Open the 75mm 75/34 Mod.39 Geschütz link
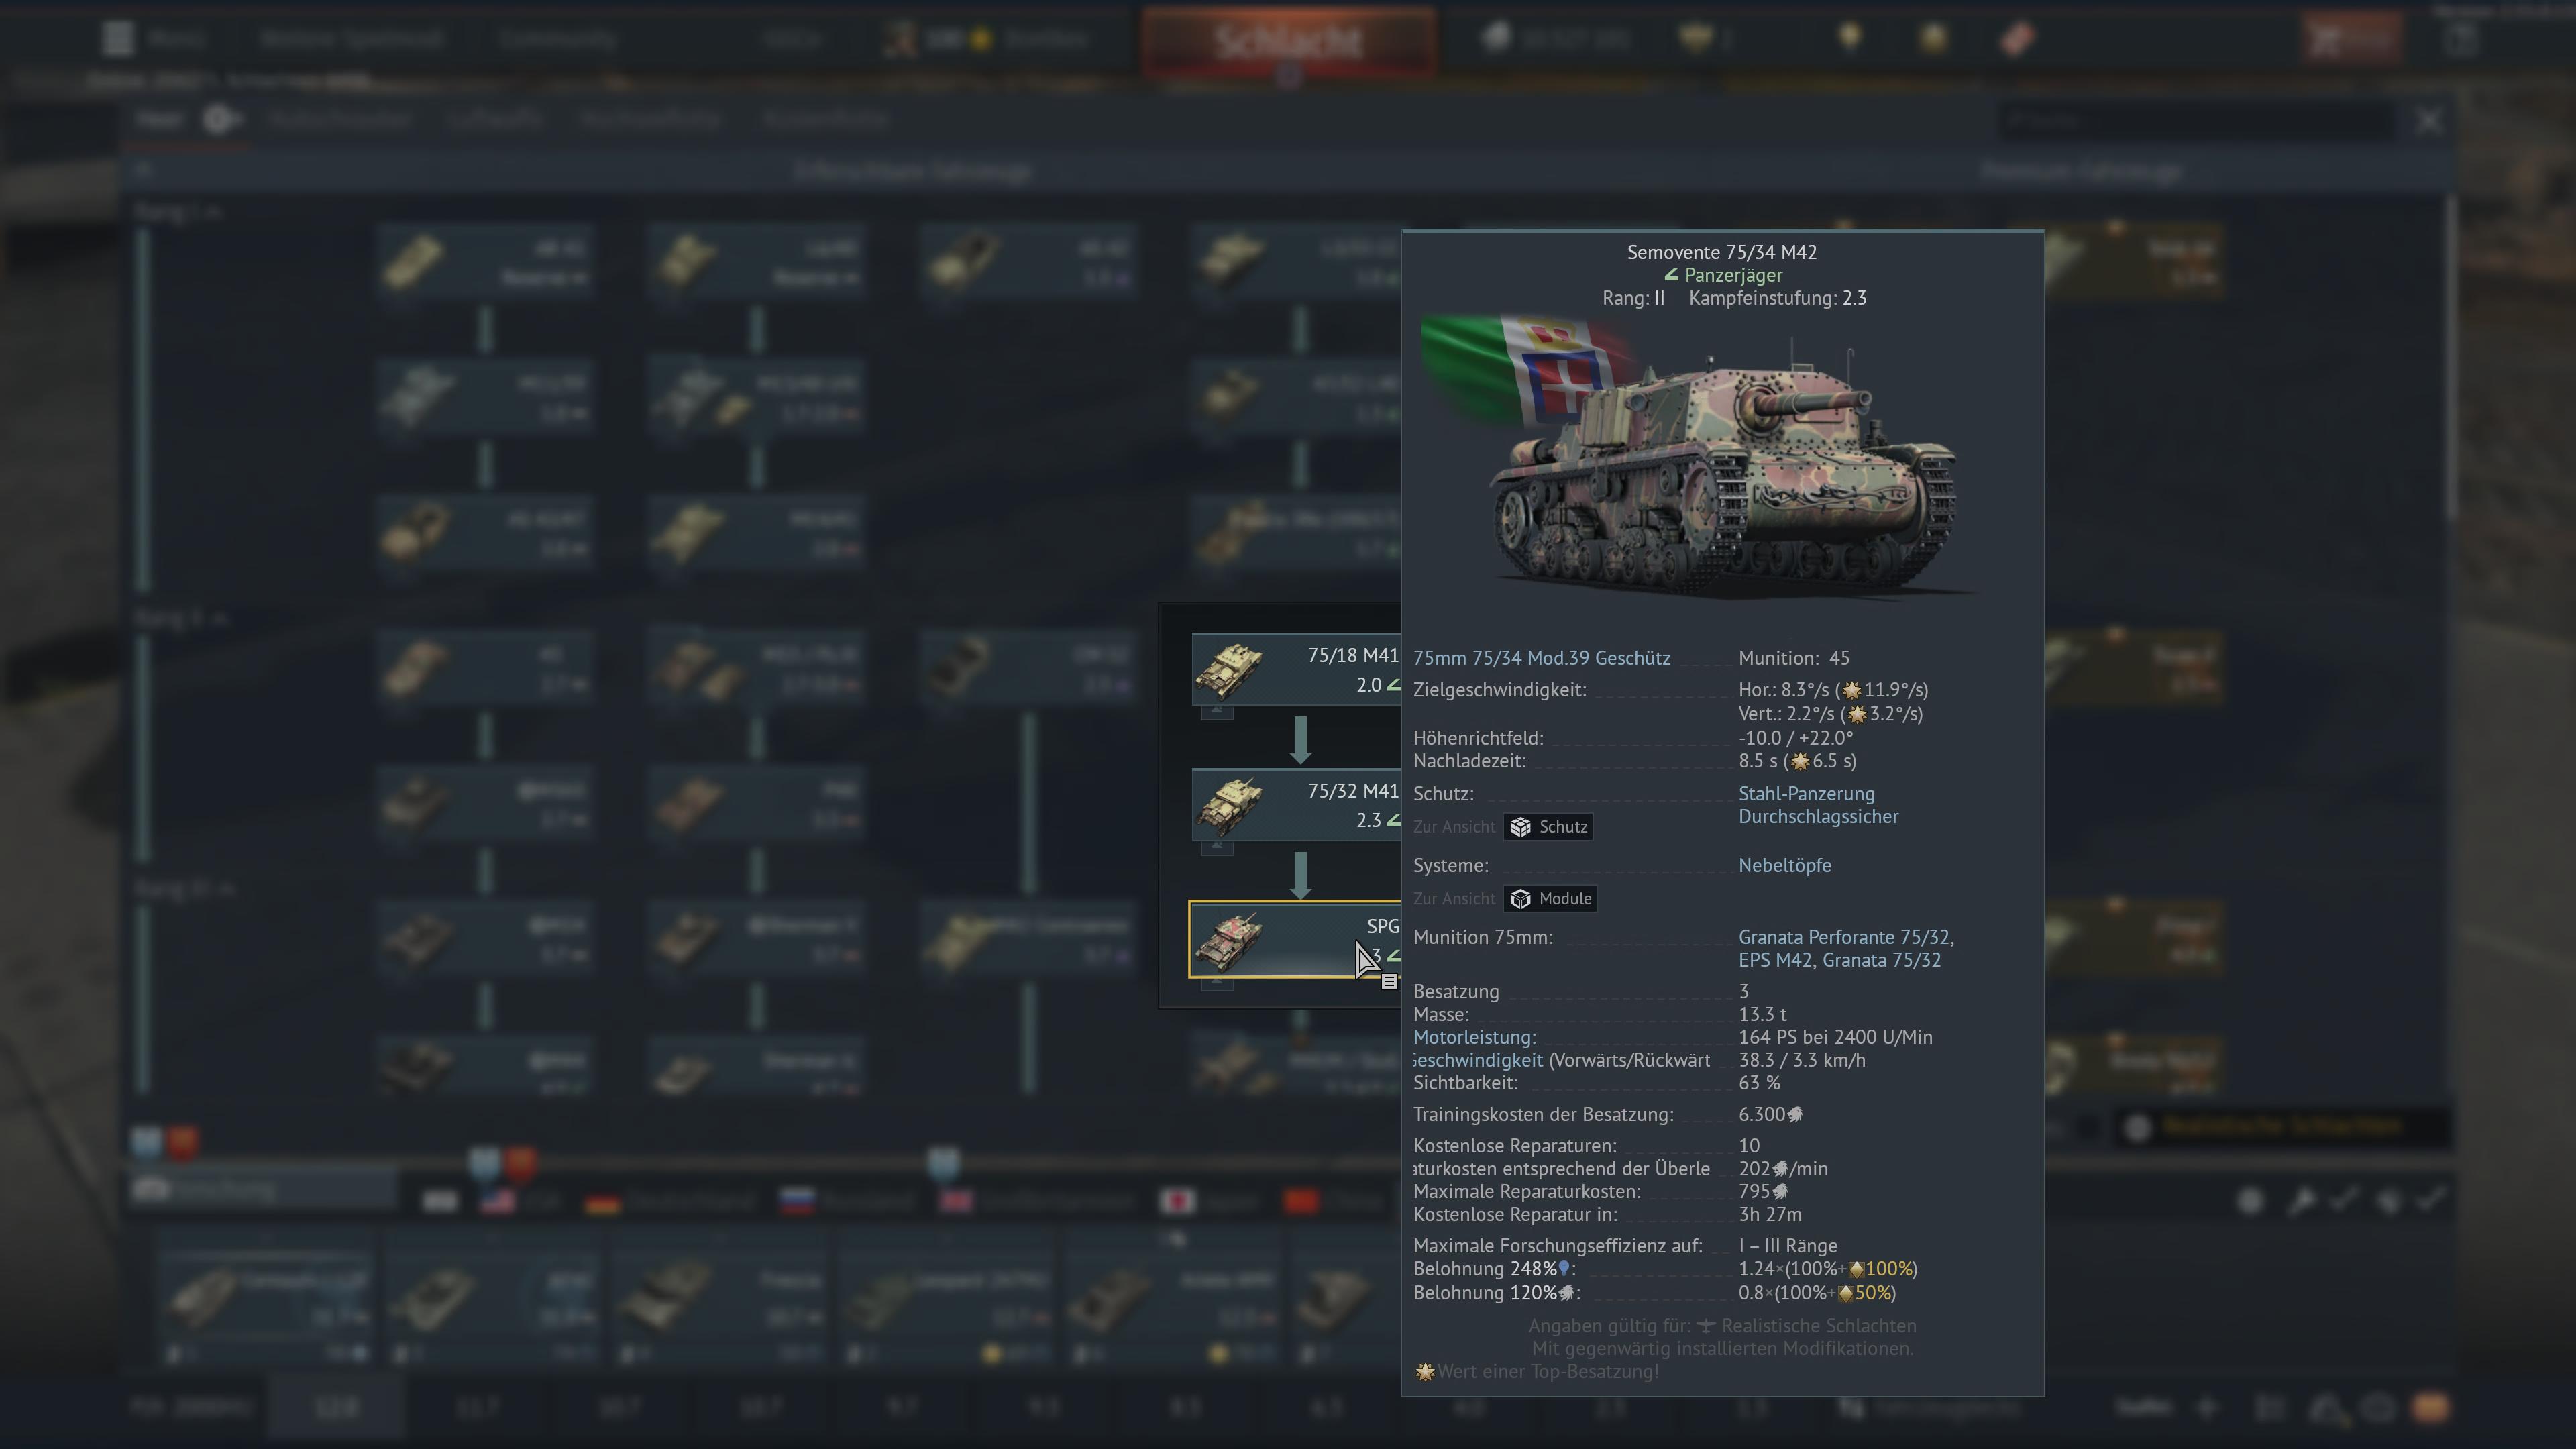The width and height of the screenshot is (2576, 1449). 1541,658
